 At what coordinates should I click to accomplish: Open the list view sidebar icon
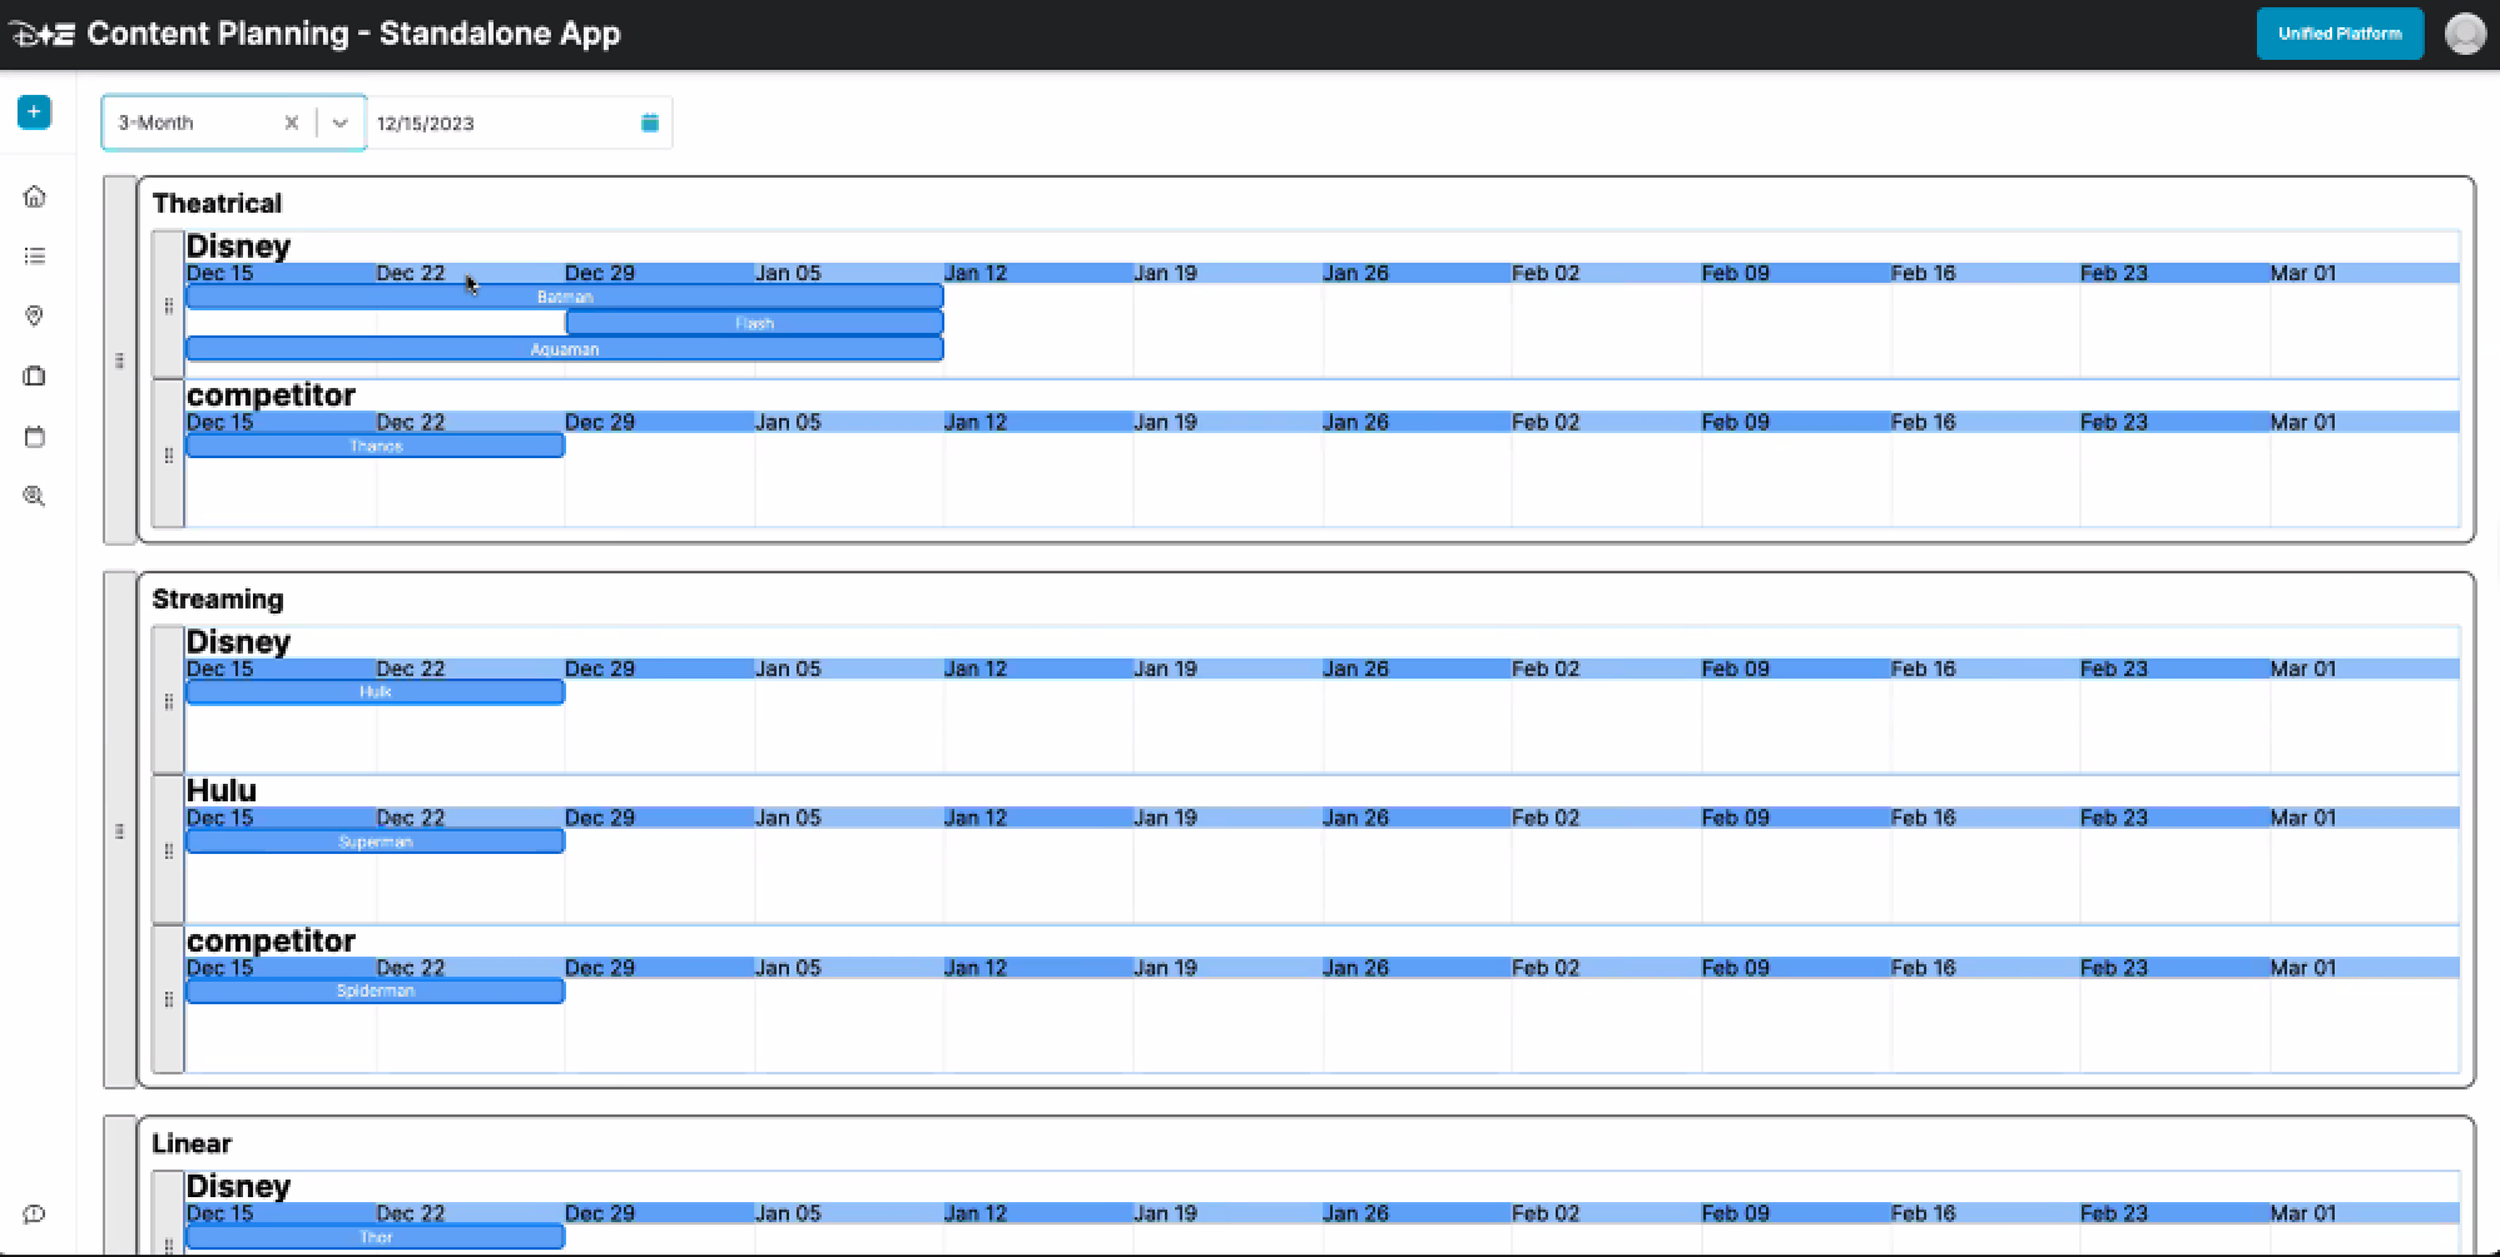tap(34, 256)
